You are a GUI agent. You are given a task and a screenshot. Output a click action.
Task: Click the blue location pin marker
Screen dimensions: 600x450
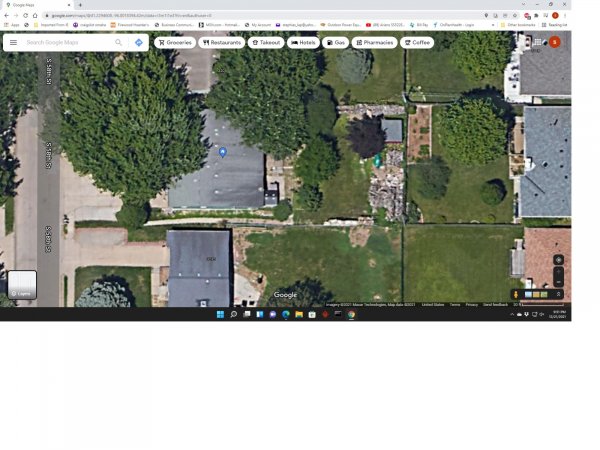tap(222, 151)
